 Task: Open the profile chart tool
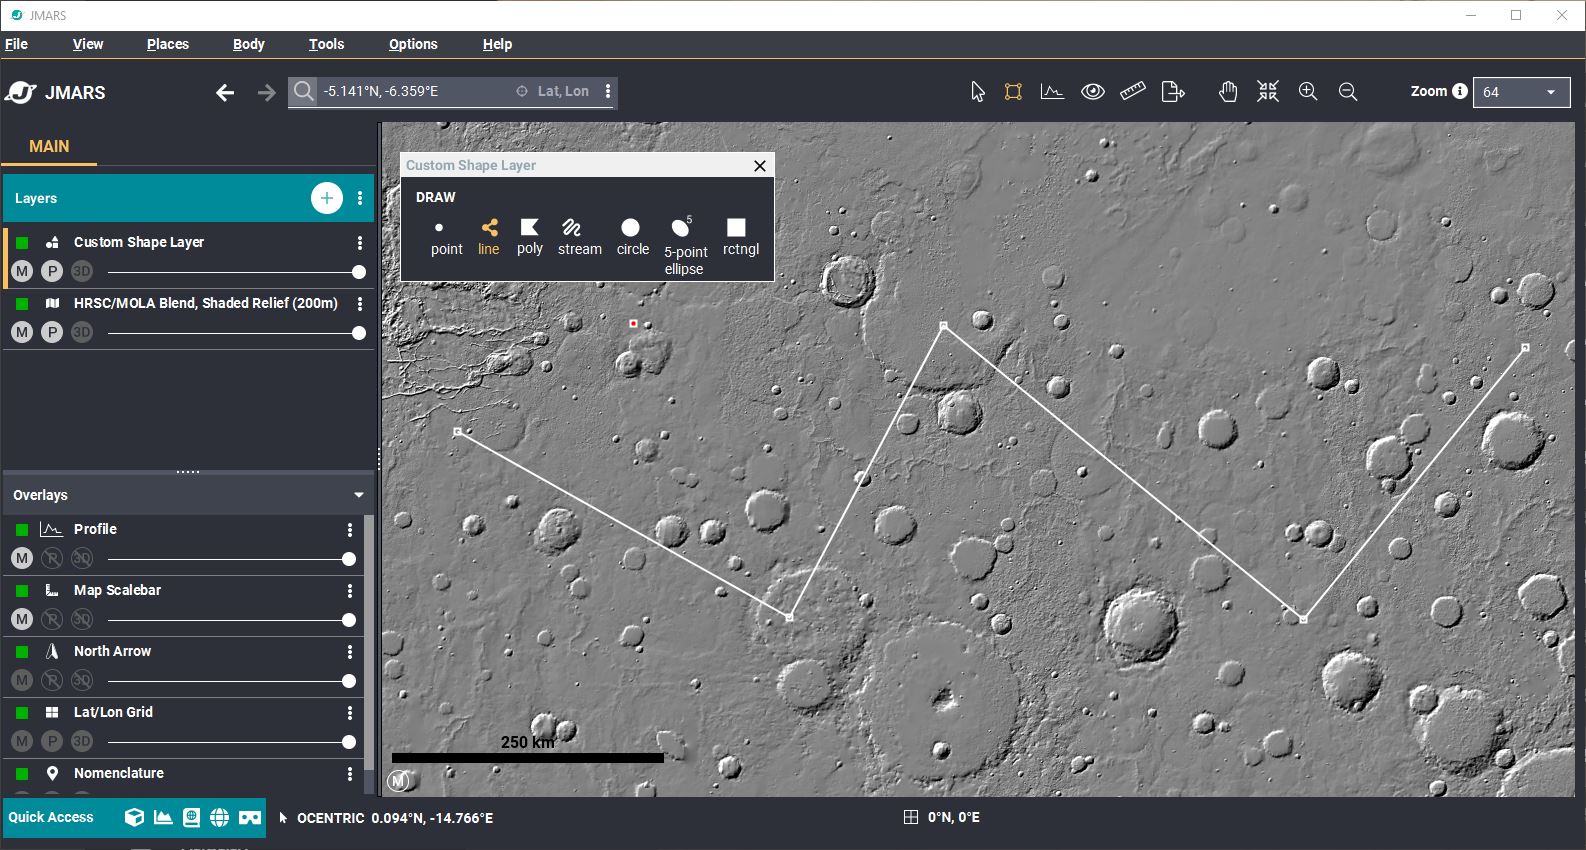[x=1052, y=92]
